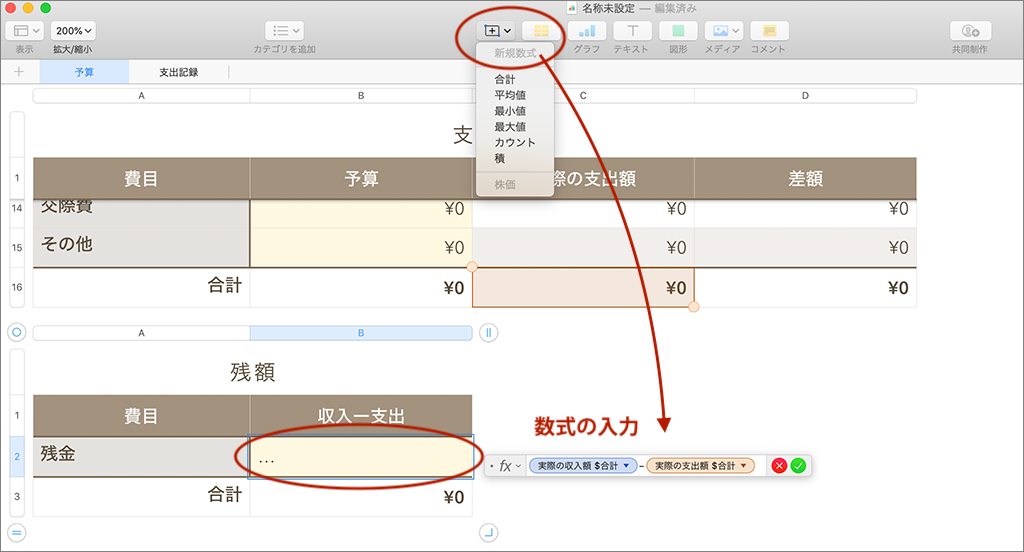Click the 収入ー支出 header cell
Viewport: 1024px width, 552px height.
click(361, 416)
